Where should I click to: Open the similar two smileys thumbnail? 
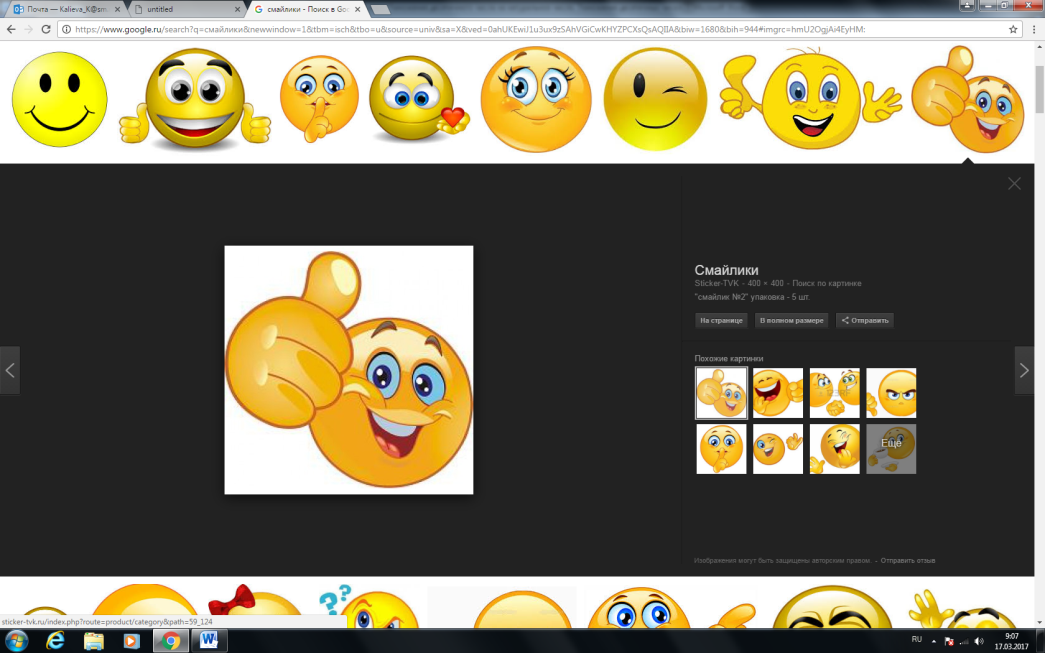pyautogui.click(x=834, y=393)
